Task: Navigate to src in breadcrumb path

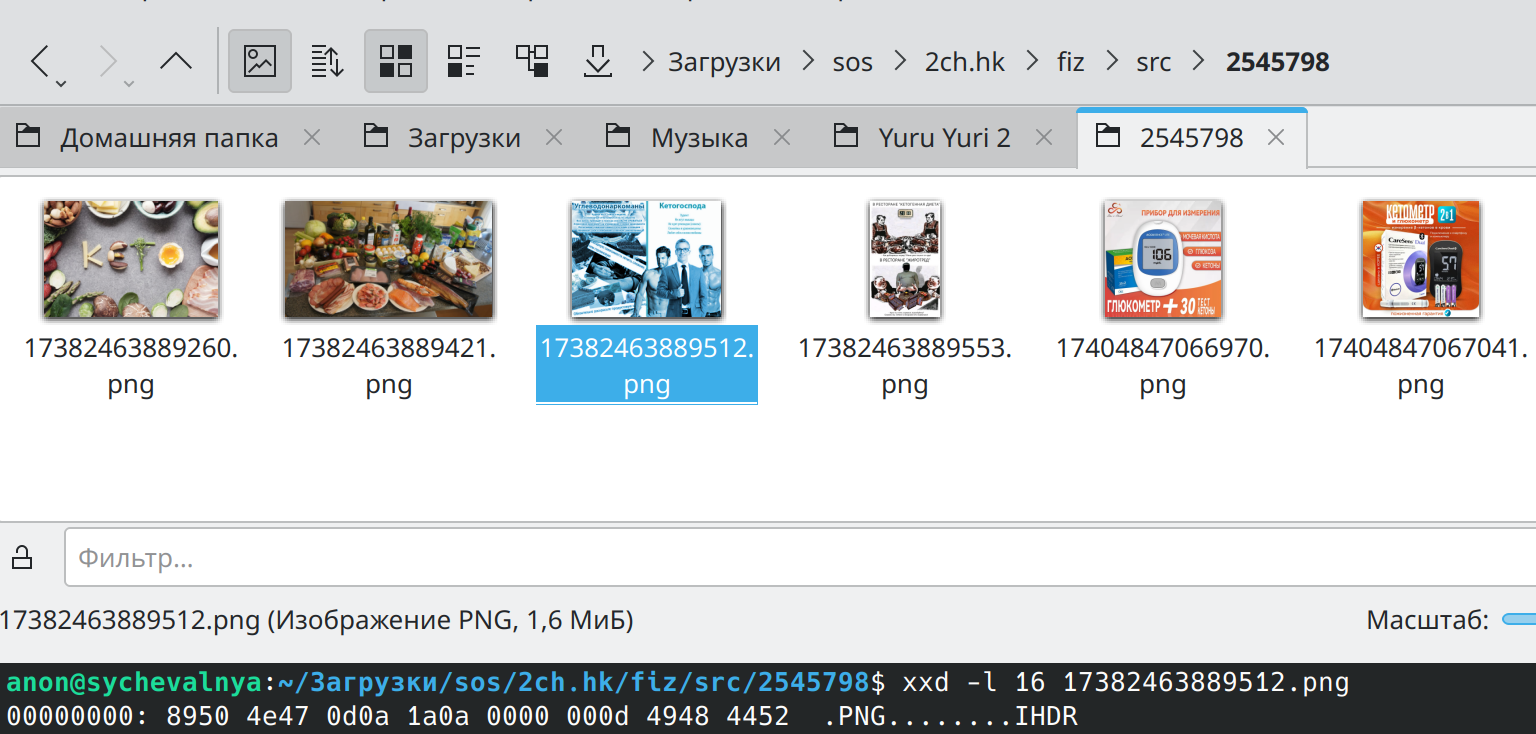Action: coord(1154,62)
